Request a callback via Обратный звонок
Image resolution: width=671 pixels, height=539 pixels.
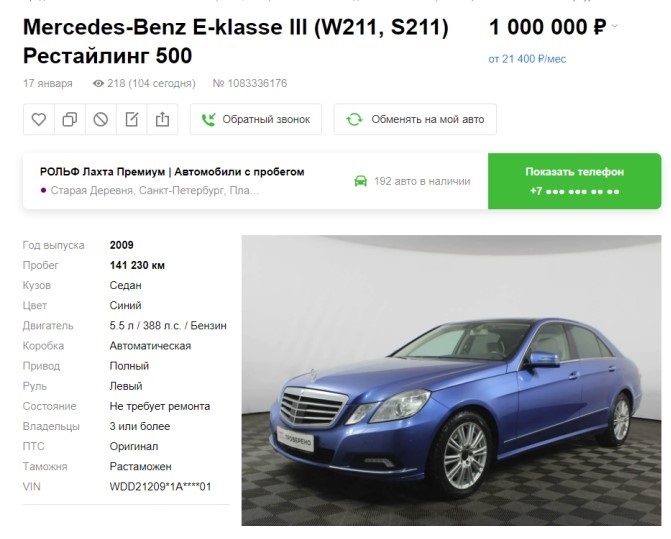256,119
